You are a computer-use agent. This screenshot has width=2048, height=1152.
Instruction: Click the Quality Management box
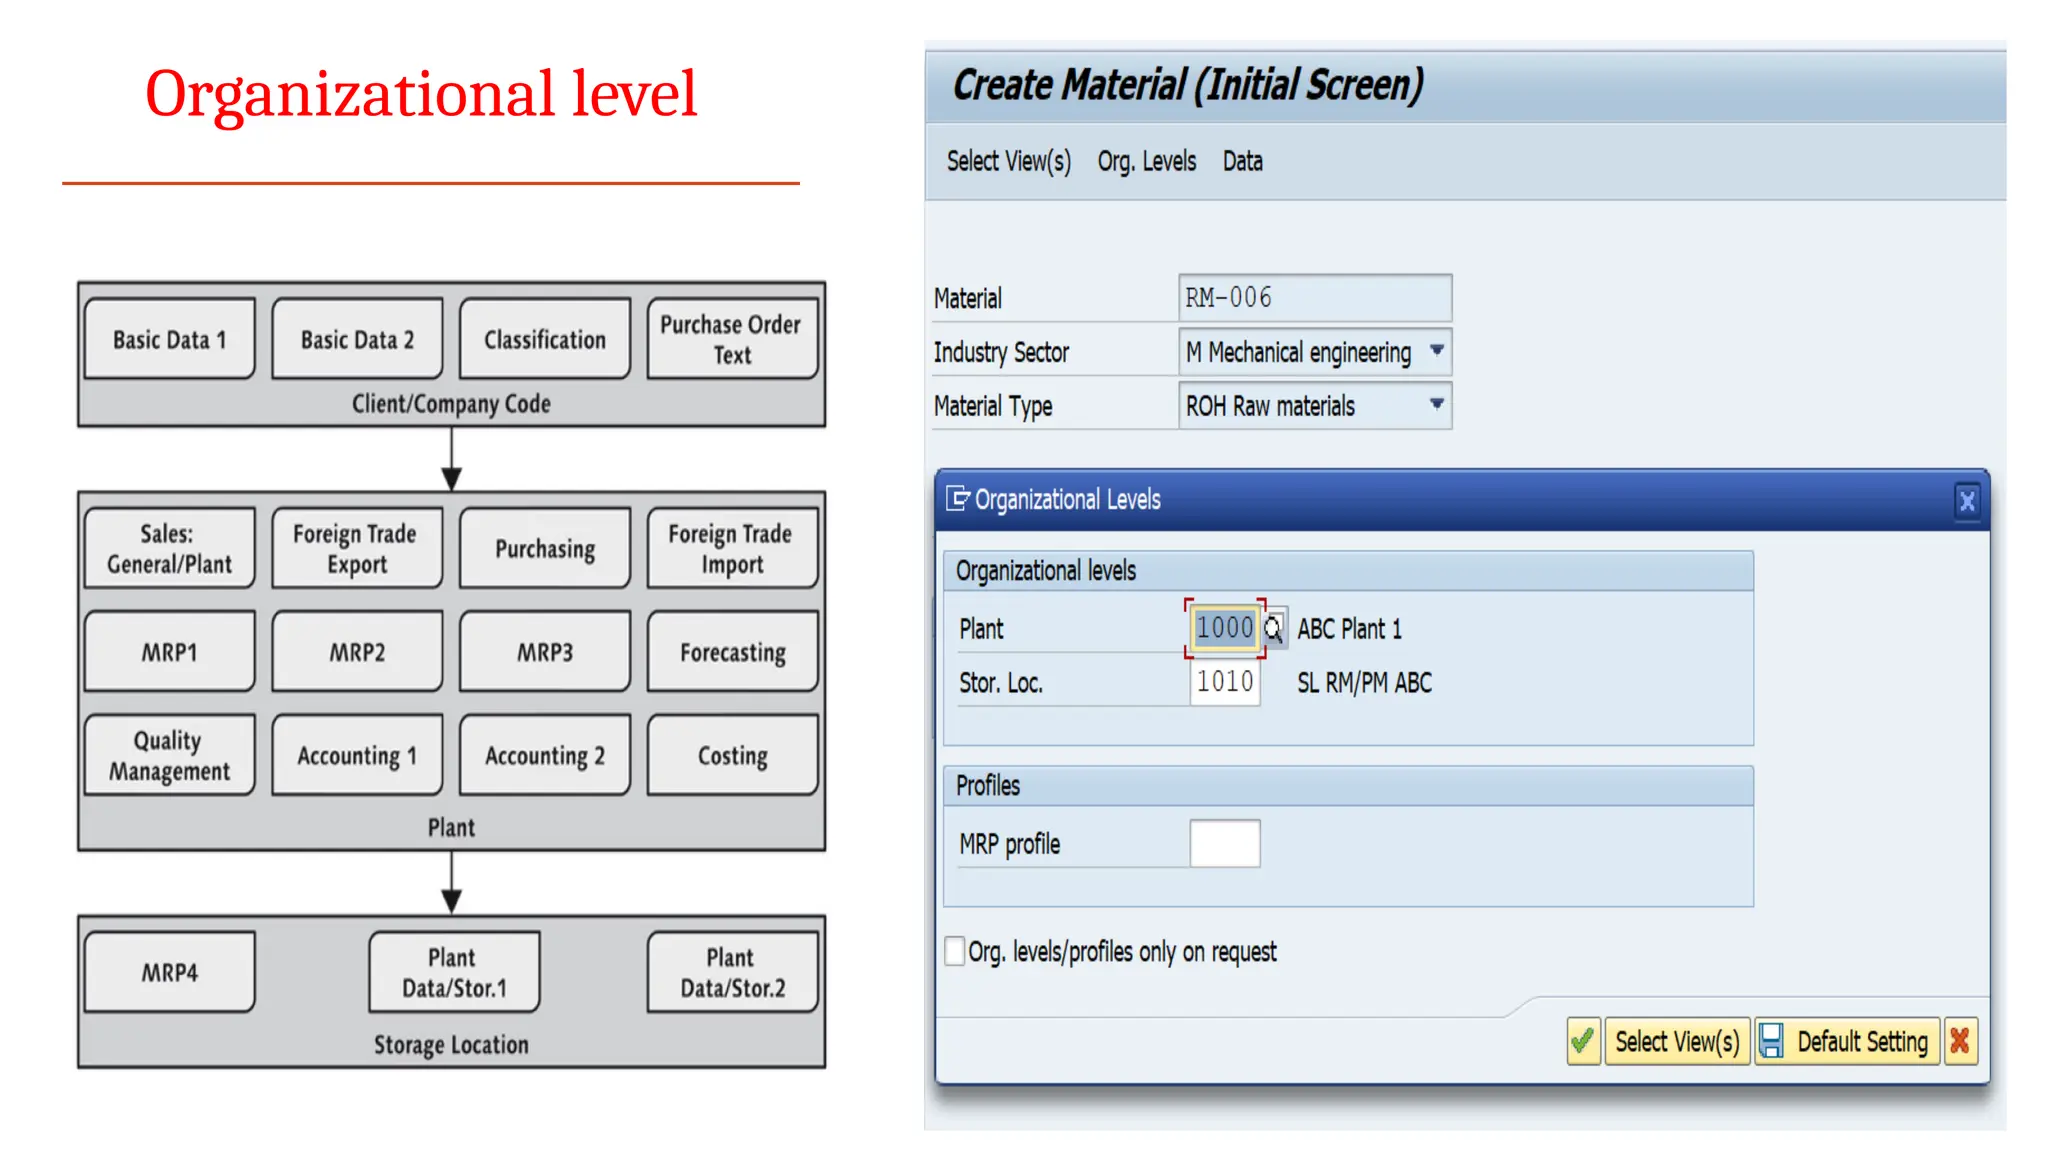[170, 755]
